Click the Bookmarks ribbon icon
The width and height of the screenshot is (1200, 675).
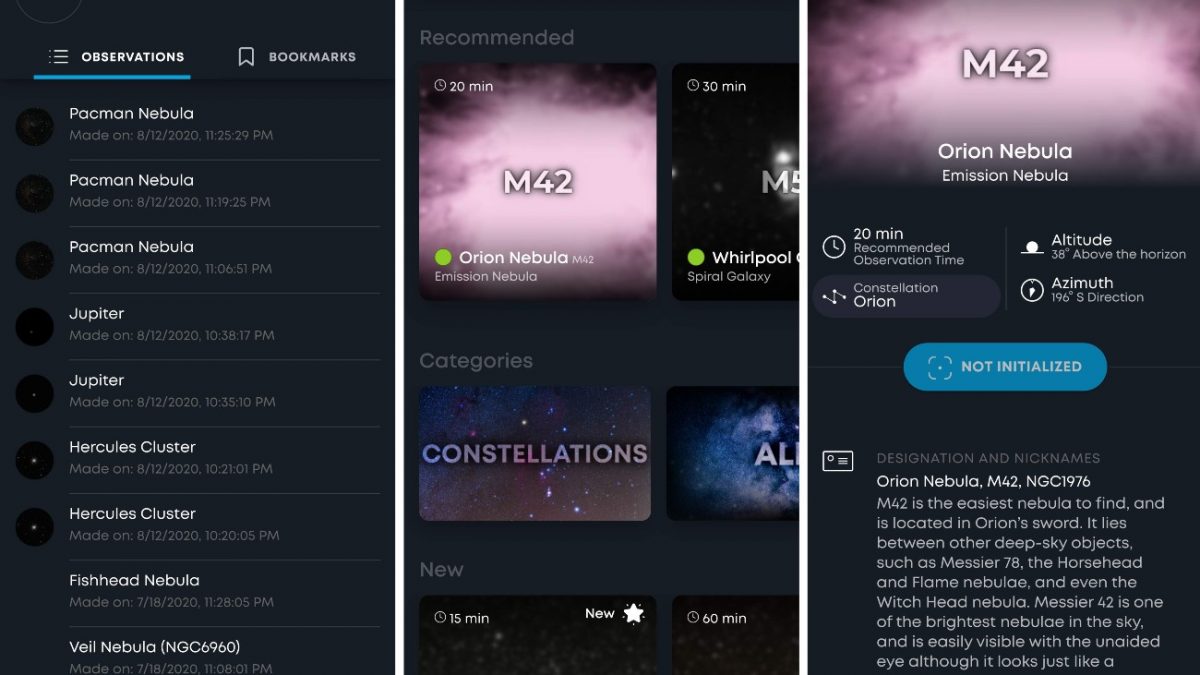(x=246, y=57)
